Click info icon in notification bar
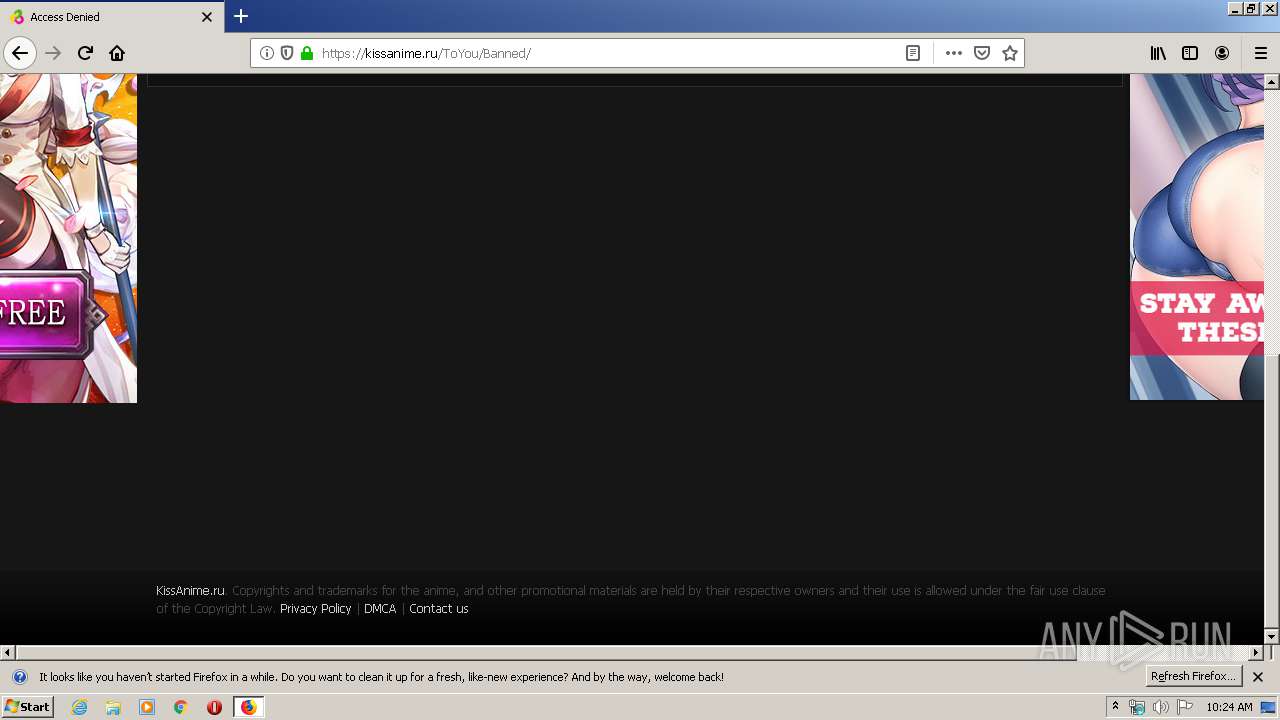 click(x=19, y=677)
